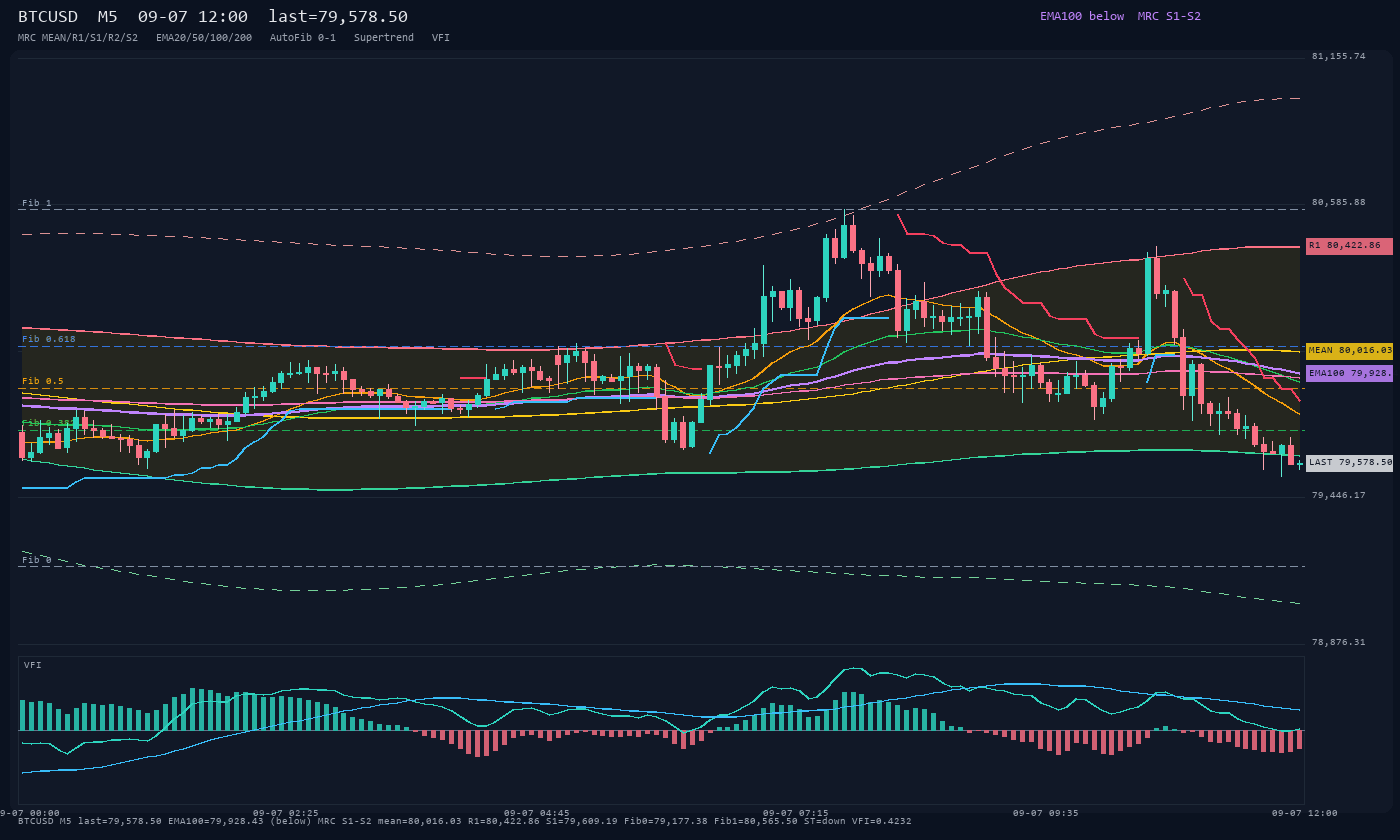Click the 'Fib 1' level label

click(37, 203)
